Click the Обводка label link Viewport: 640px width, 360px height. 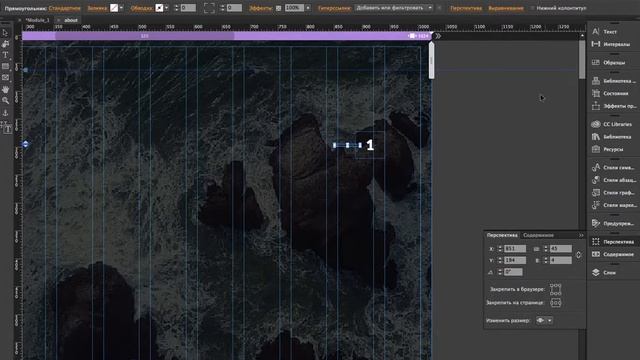point(142,8)
